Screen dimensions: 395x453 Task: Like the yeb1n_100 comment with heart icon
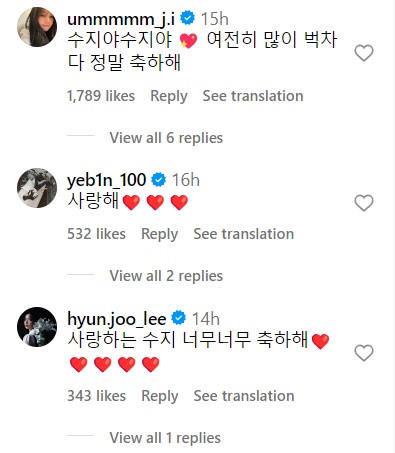pos(364,203)
